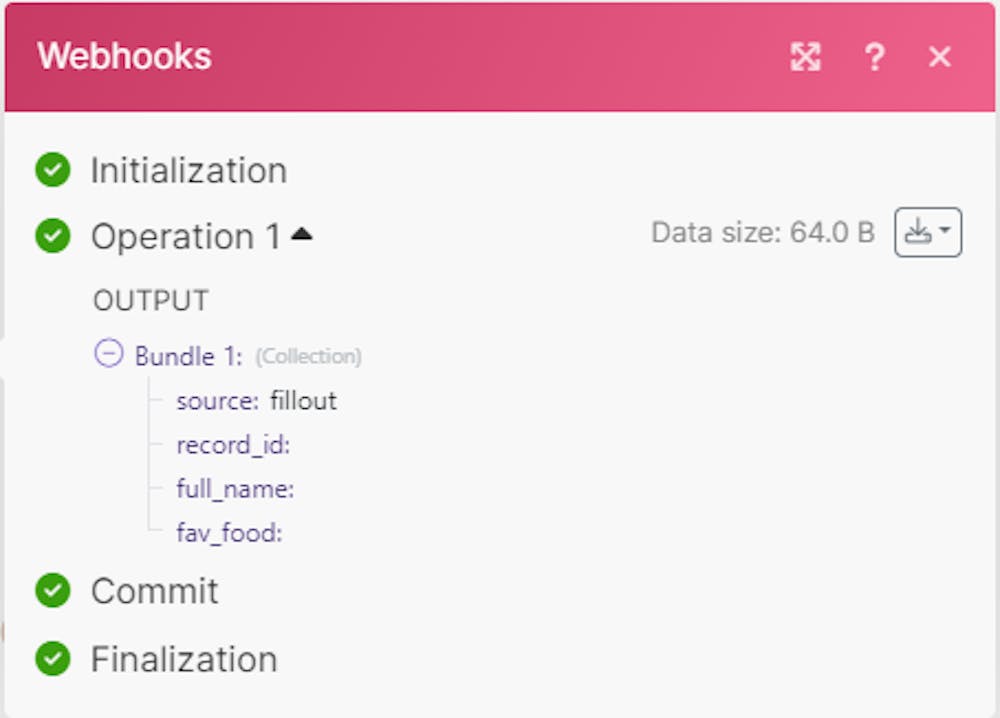Viewport: 1000px width, 718px height.
Task: Click the green check beside Initialization
Action: point(52,170)
